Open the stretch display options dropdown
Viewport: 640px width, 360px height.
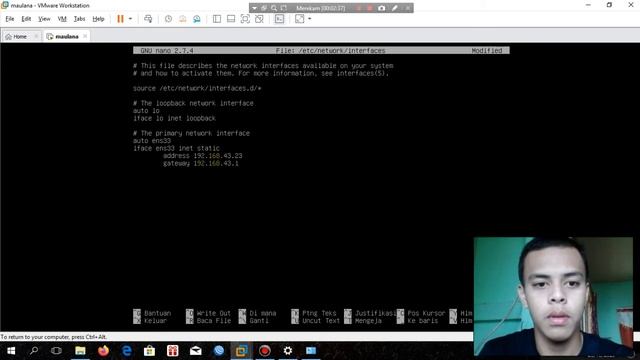pos(309,19)
